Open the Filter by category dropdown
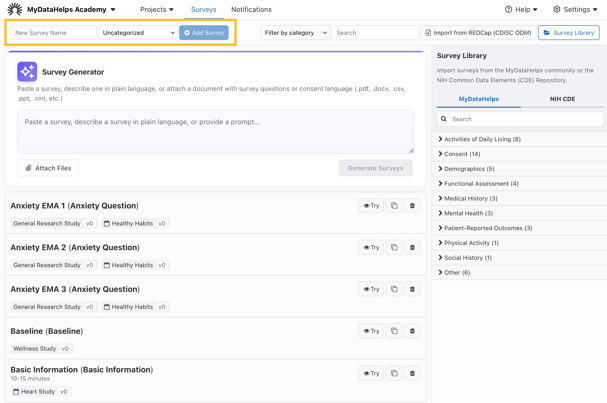 click(x=295, y=33)
